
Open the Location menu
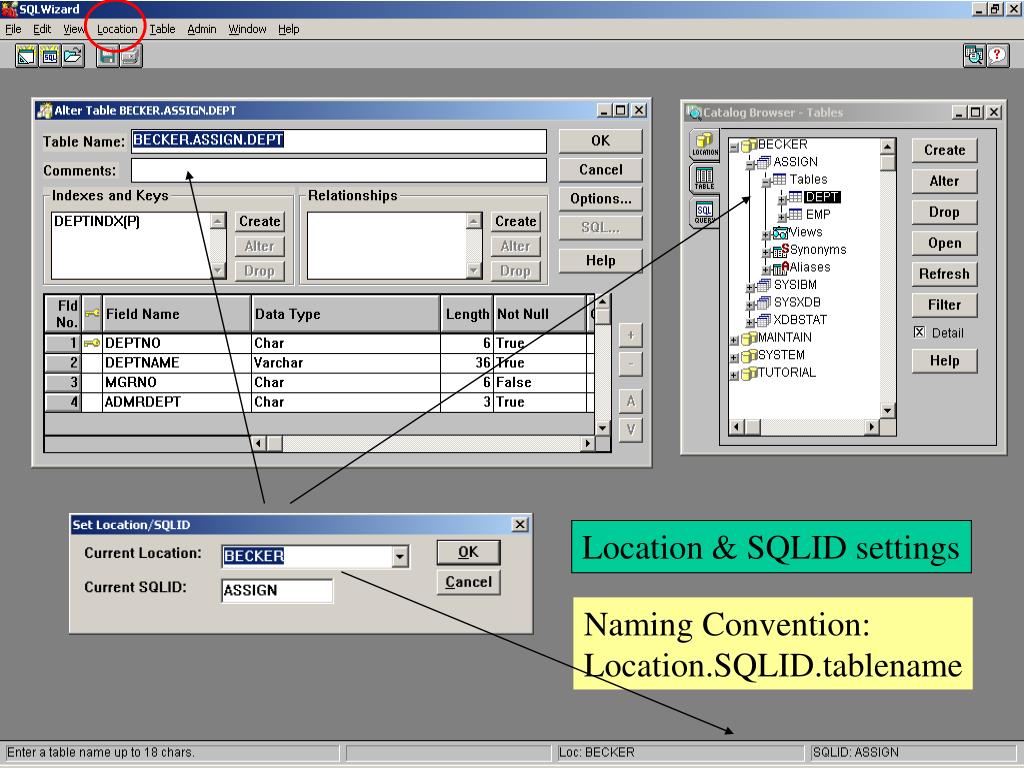coord(118,29)
